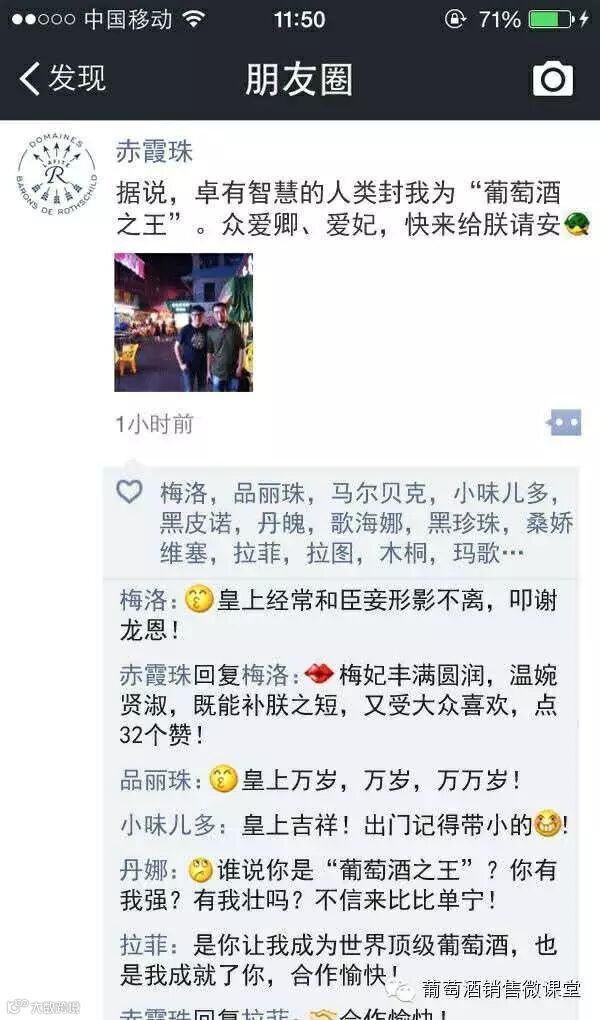Tap the comment bubble icon beside 1小时前
Image resolution: width=600 pixels, height=1020 pixels.
coord(564,423)
